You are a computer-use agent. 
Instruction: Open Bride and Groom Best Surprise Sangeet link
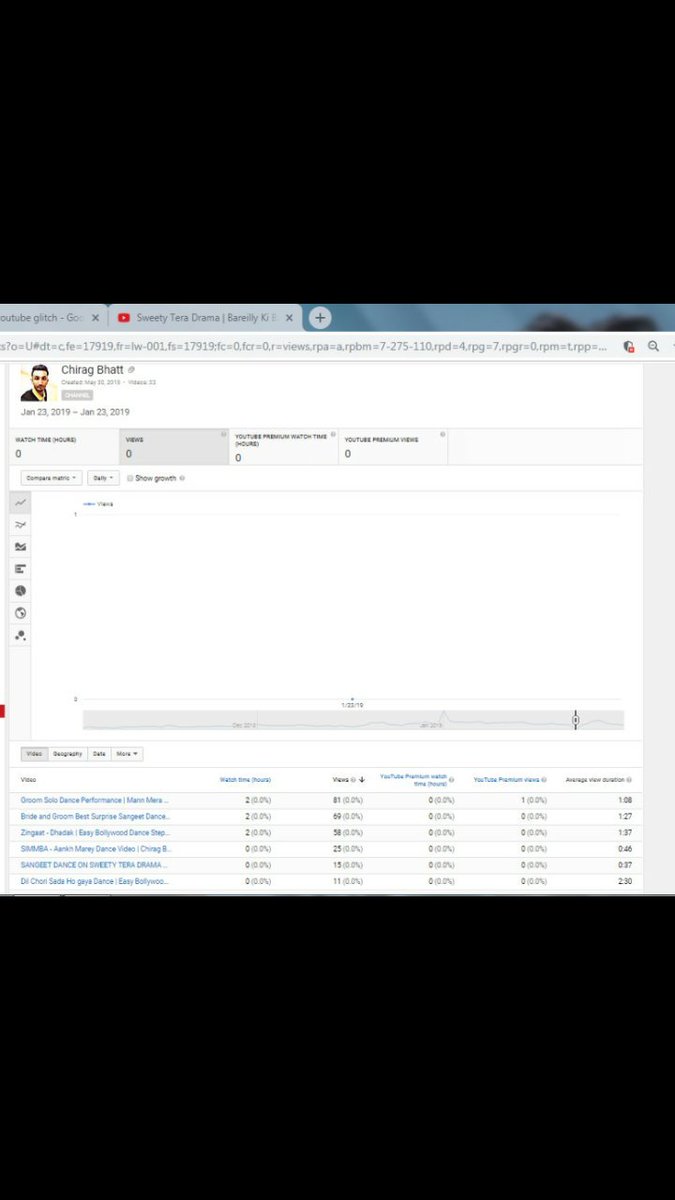coord(95,816)
